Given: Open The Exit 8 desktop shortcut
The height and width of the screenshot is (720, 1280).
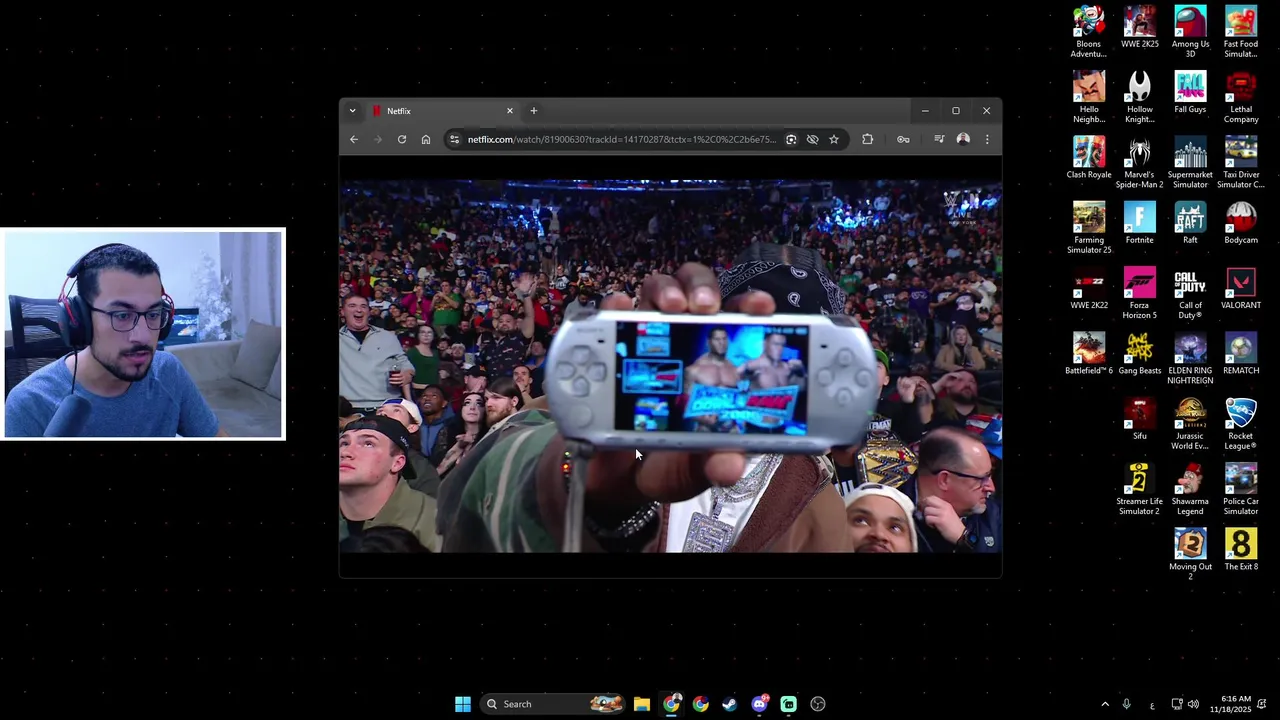Looking at the screenshot, I should pos(1241,550).
